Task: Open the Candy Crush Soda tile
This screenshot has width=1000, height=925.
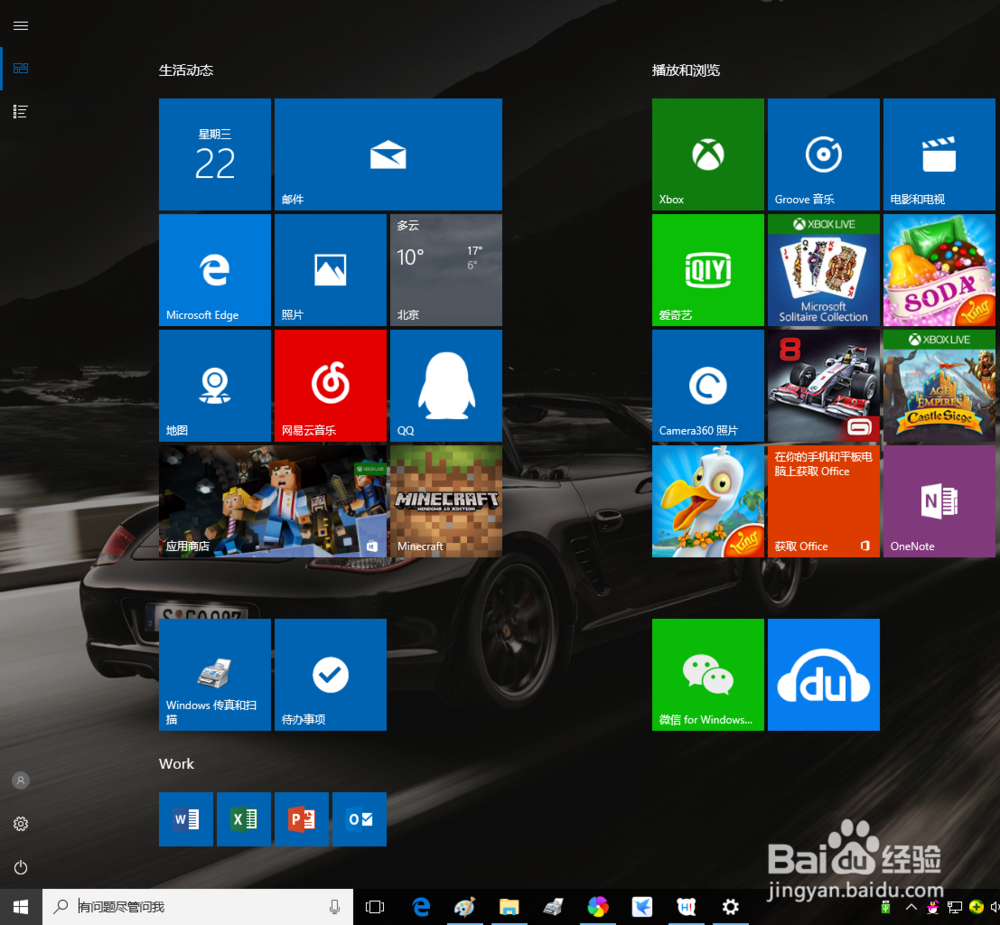Action: (939, 270)
